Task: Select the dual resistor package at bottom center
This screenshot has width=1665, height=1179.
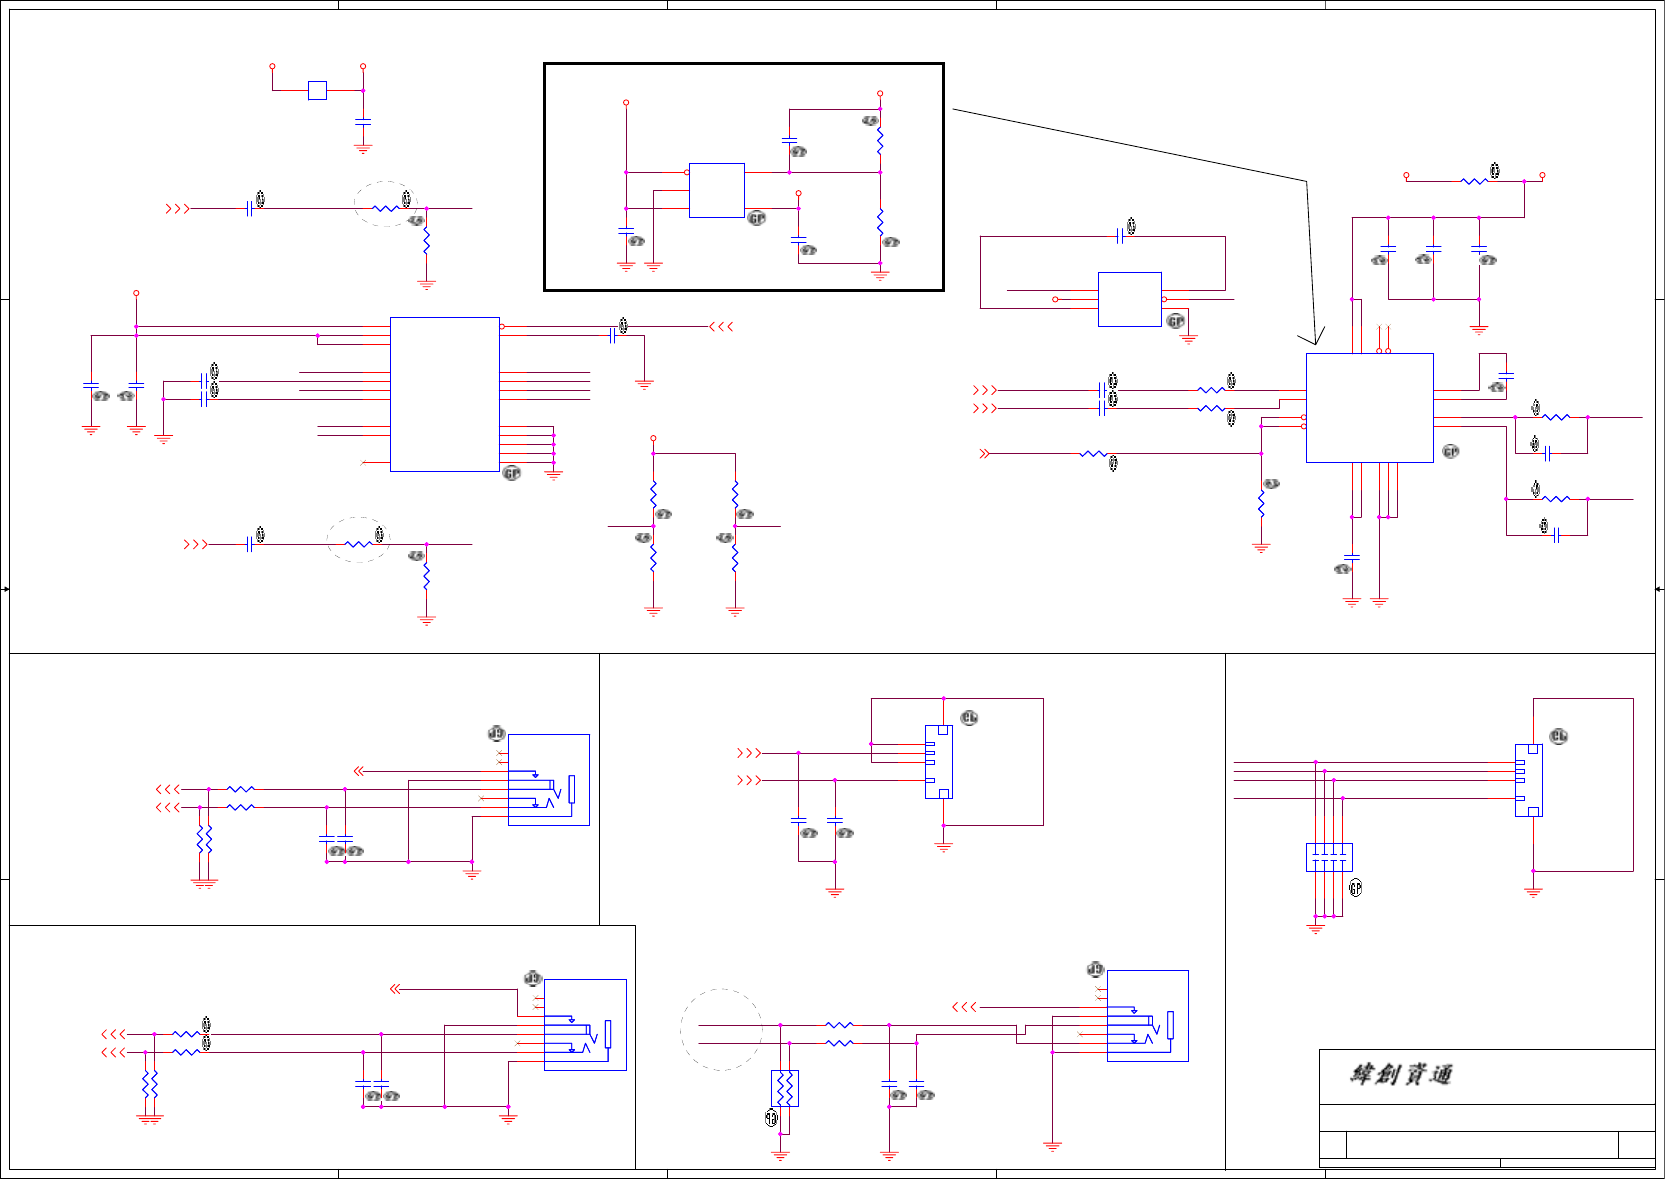Action: (785, 1088)
